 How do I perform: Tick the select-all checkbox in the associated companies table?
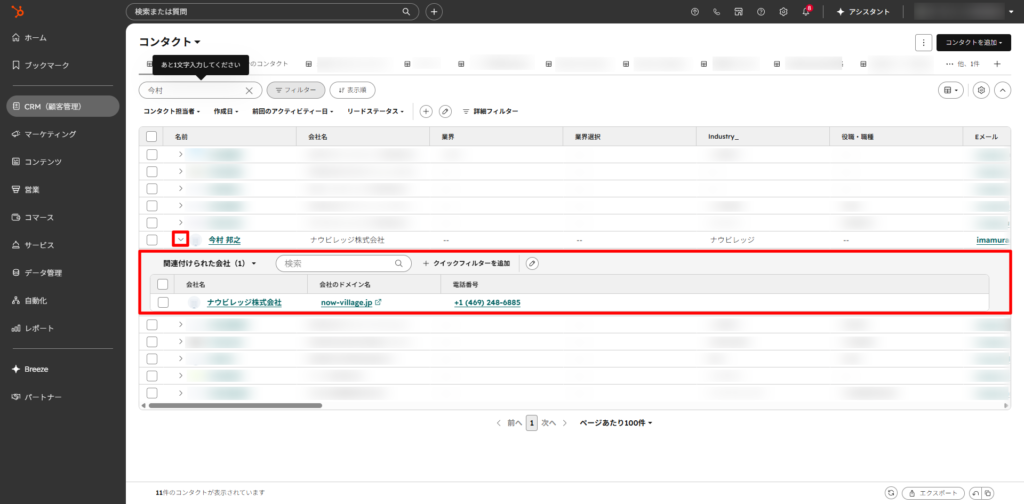163,284
